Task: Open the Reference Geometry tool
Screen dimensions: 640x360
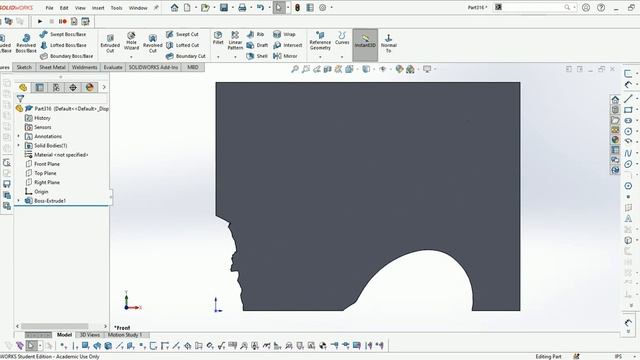Action: click(320, 40)
